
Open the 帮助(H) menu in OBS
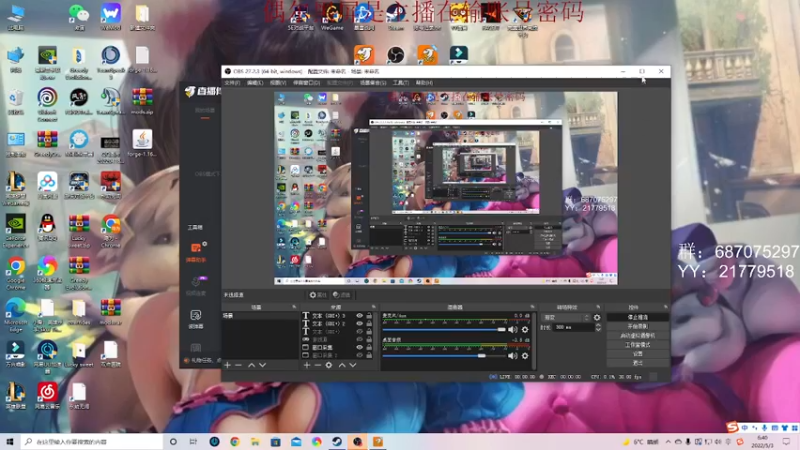point(424,83)
